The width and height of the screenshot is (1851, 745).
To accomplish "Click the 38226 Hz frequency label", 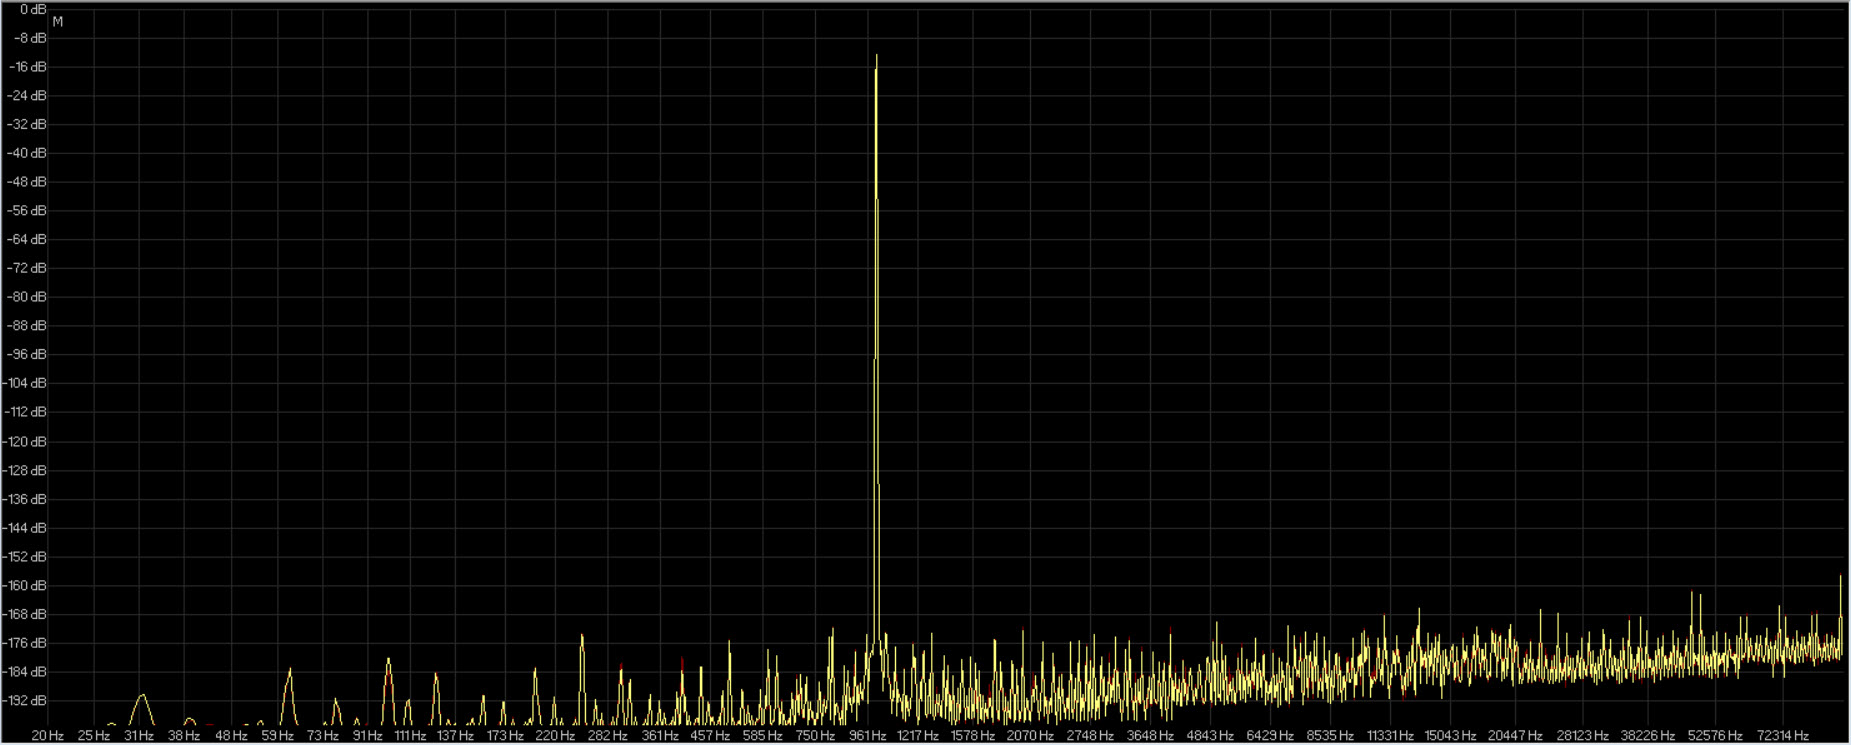I will 1647,735.
